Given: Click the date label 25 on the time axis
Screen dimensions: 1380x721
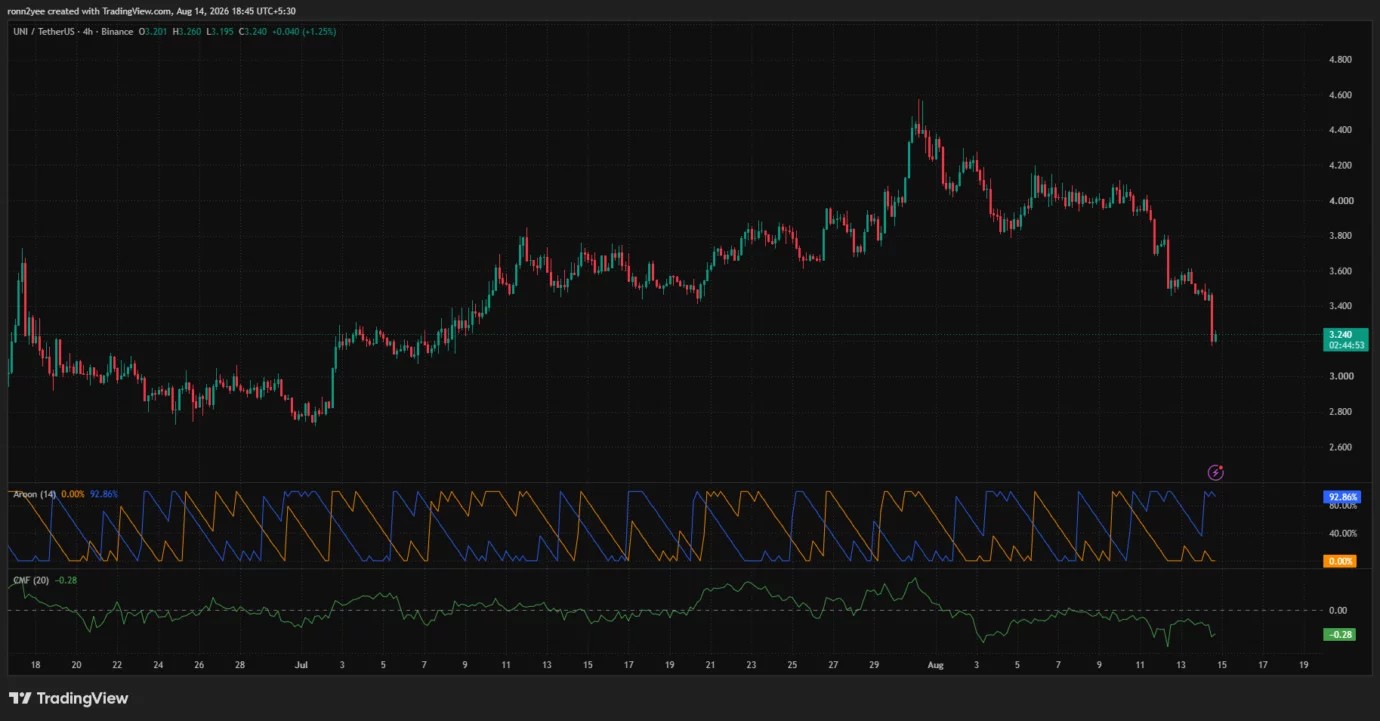Looking at the screenshot, I should point(792,664).
